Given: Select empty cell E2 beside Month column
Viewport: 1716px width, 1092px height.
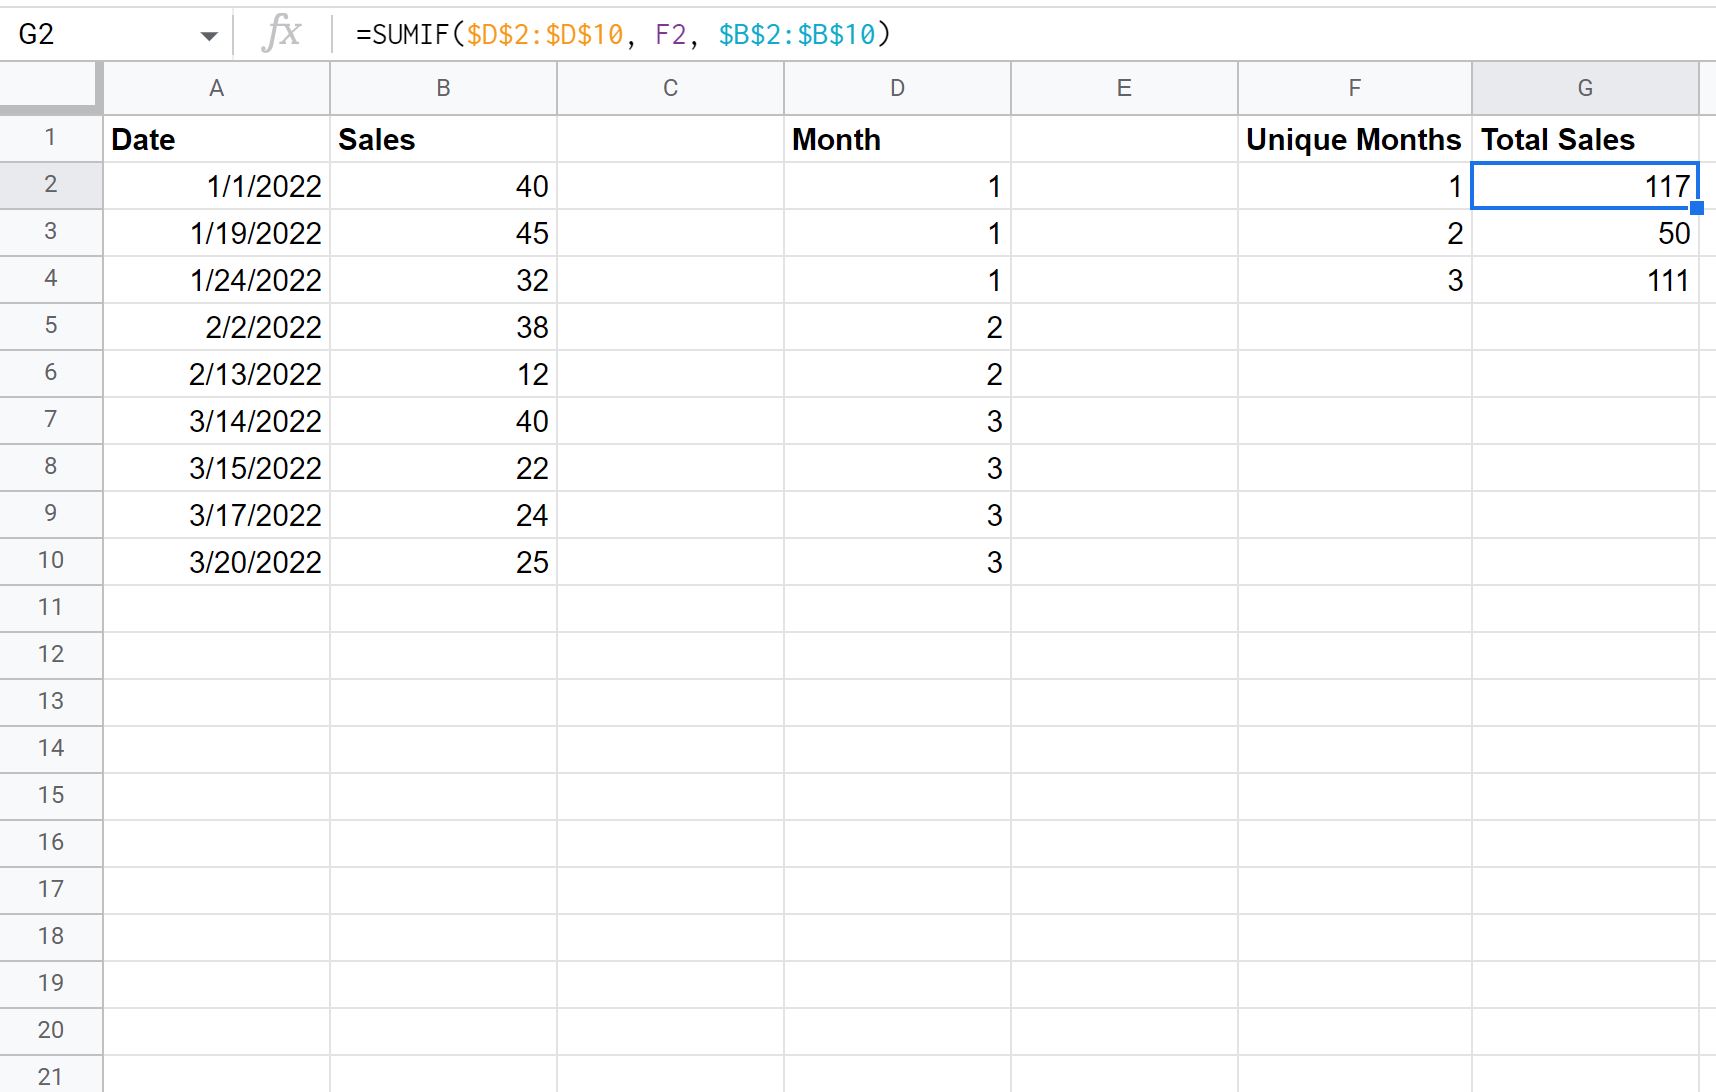Looking at the screenshot, I should [1123, 185].
